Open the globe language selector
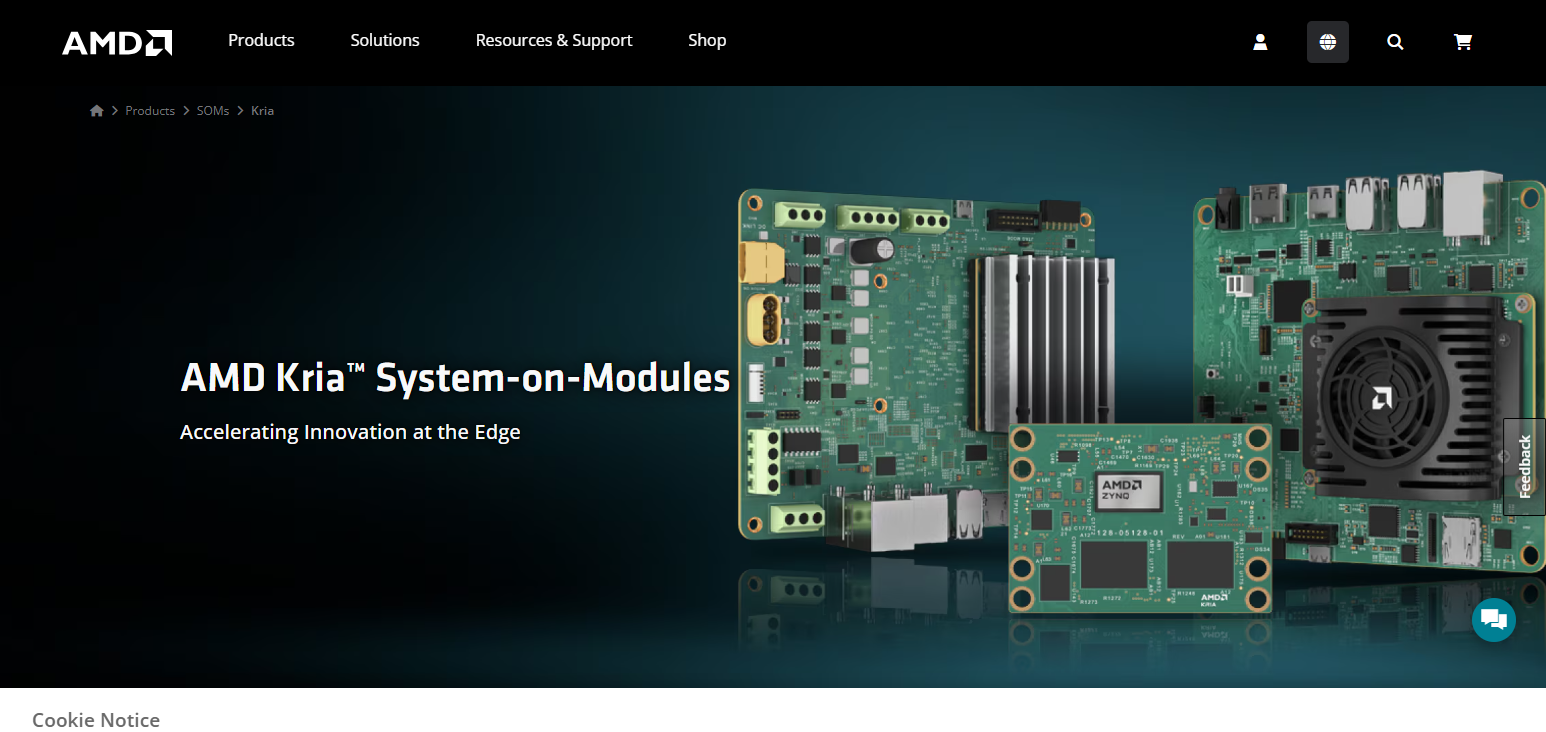 coord(1328,42)
